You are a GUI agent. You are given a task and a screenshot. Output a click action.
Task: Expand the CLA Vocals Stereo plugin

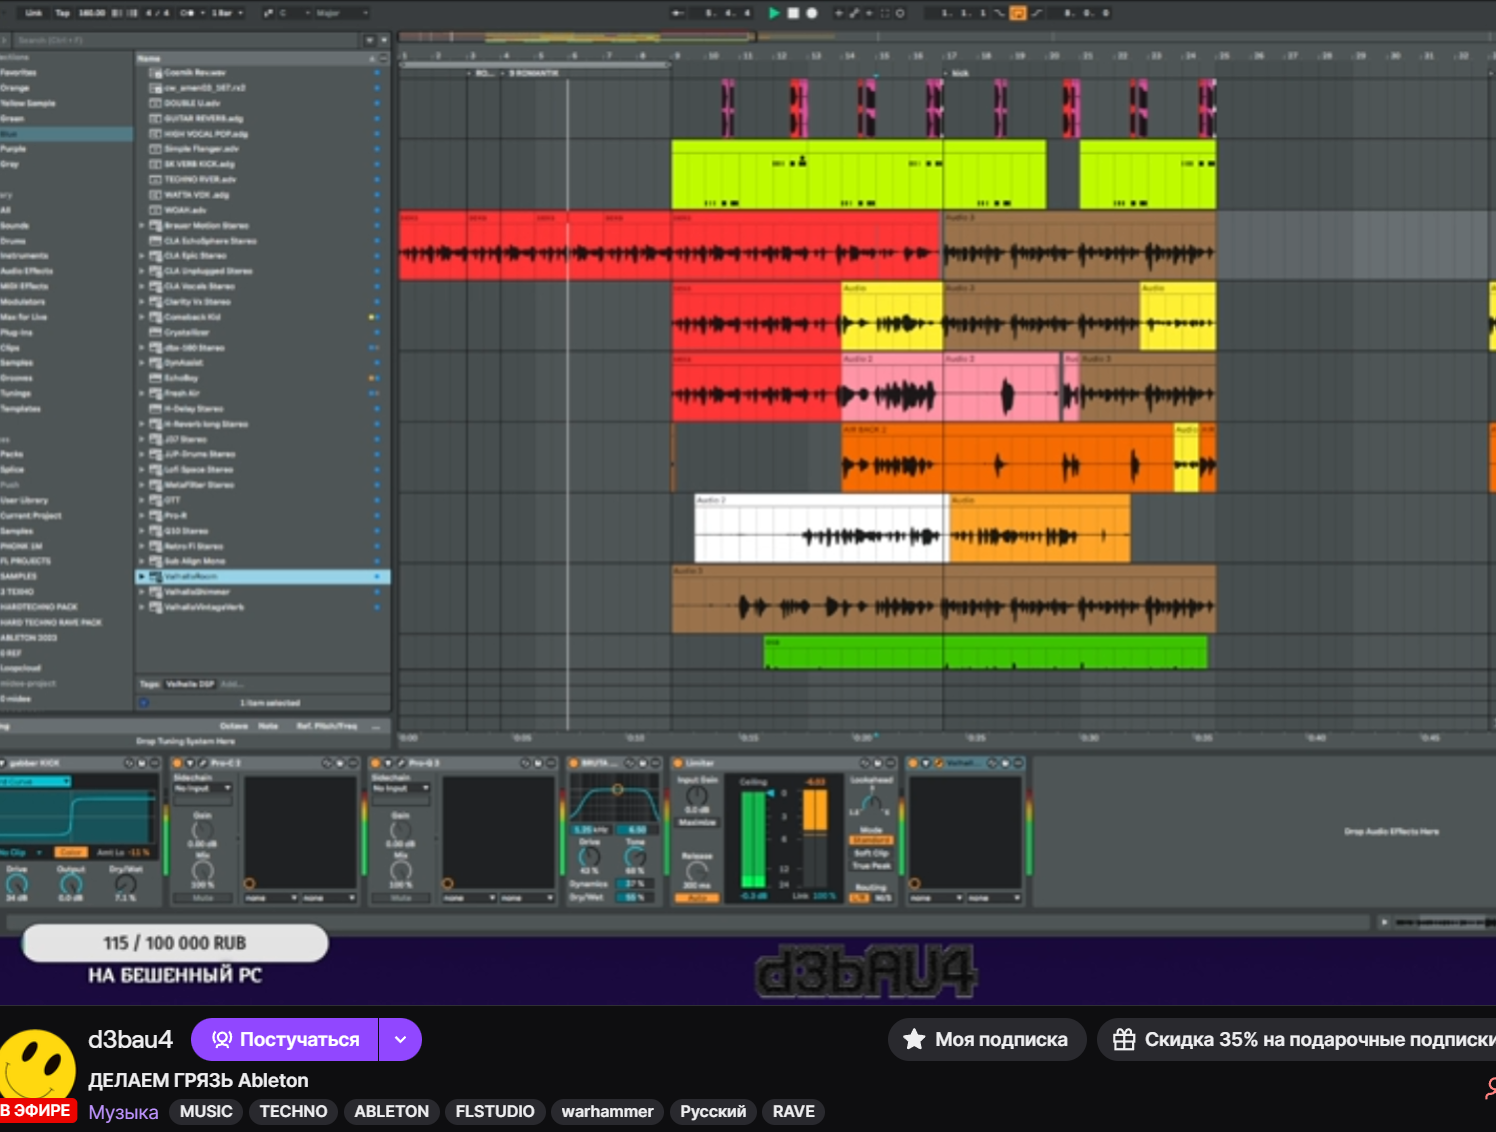coord(141,286)
